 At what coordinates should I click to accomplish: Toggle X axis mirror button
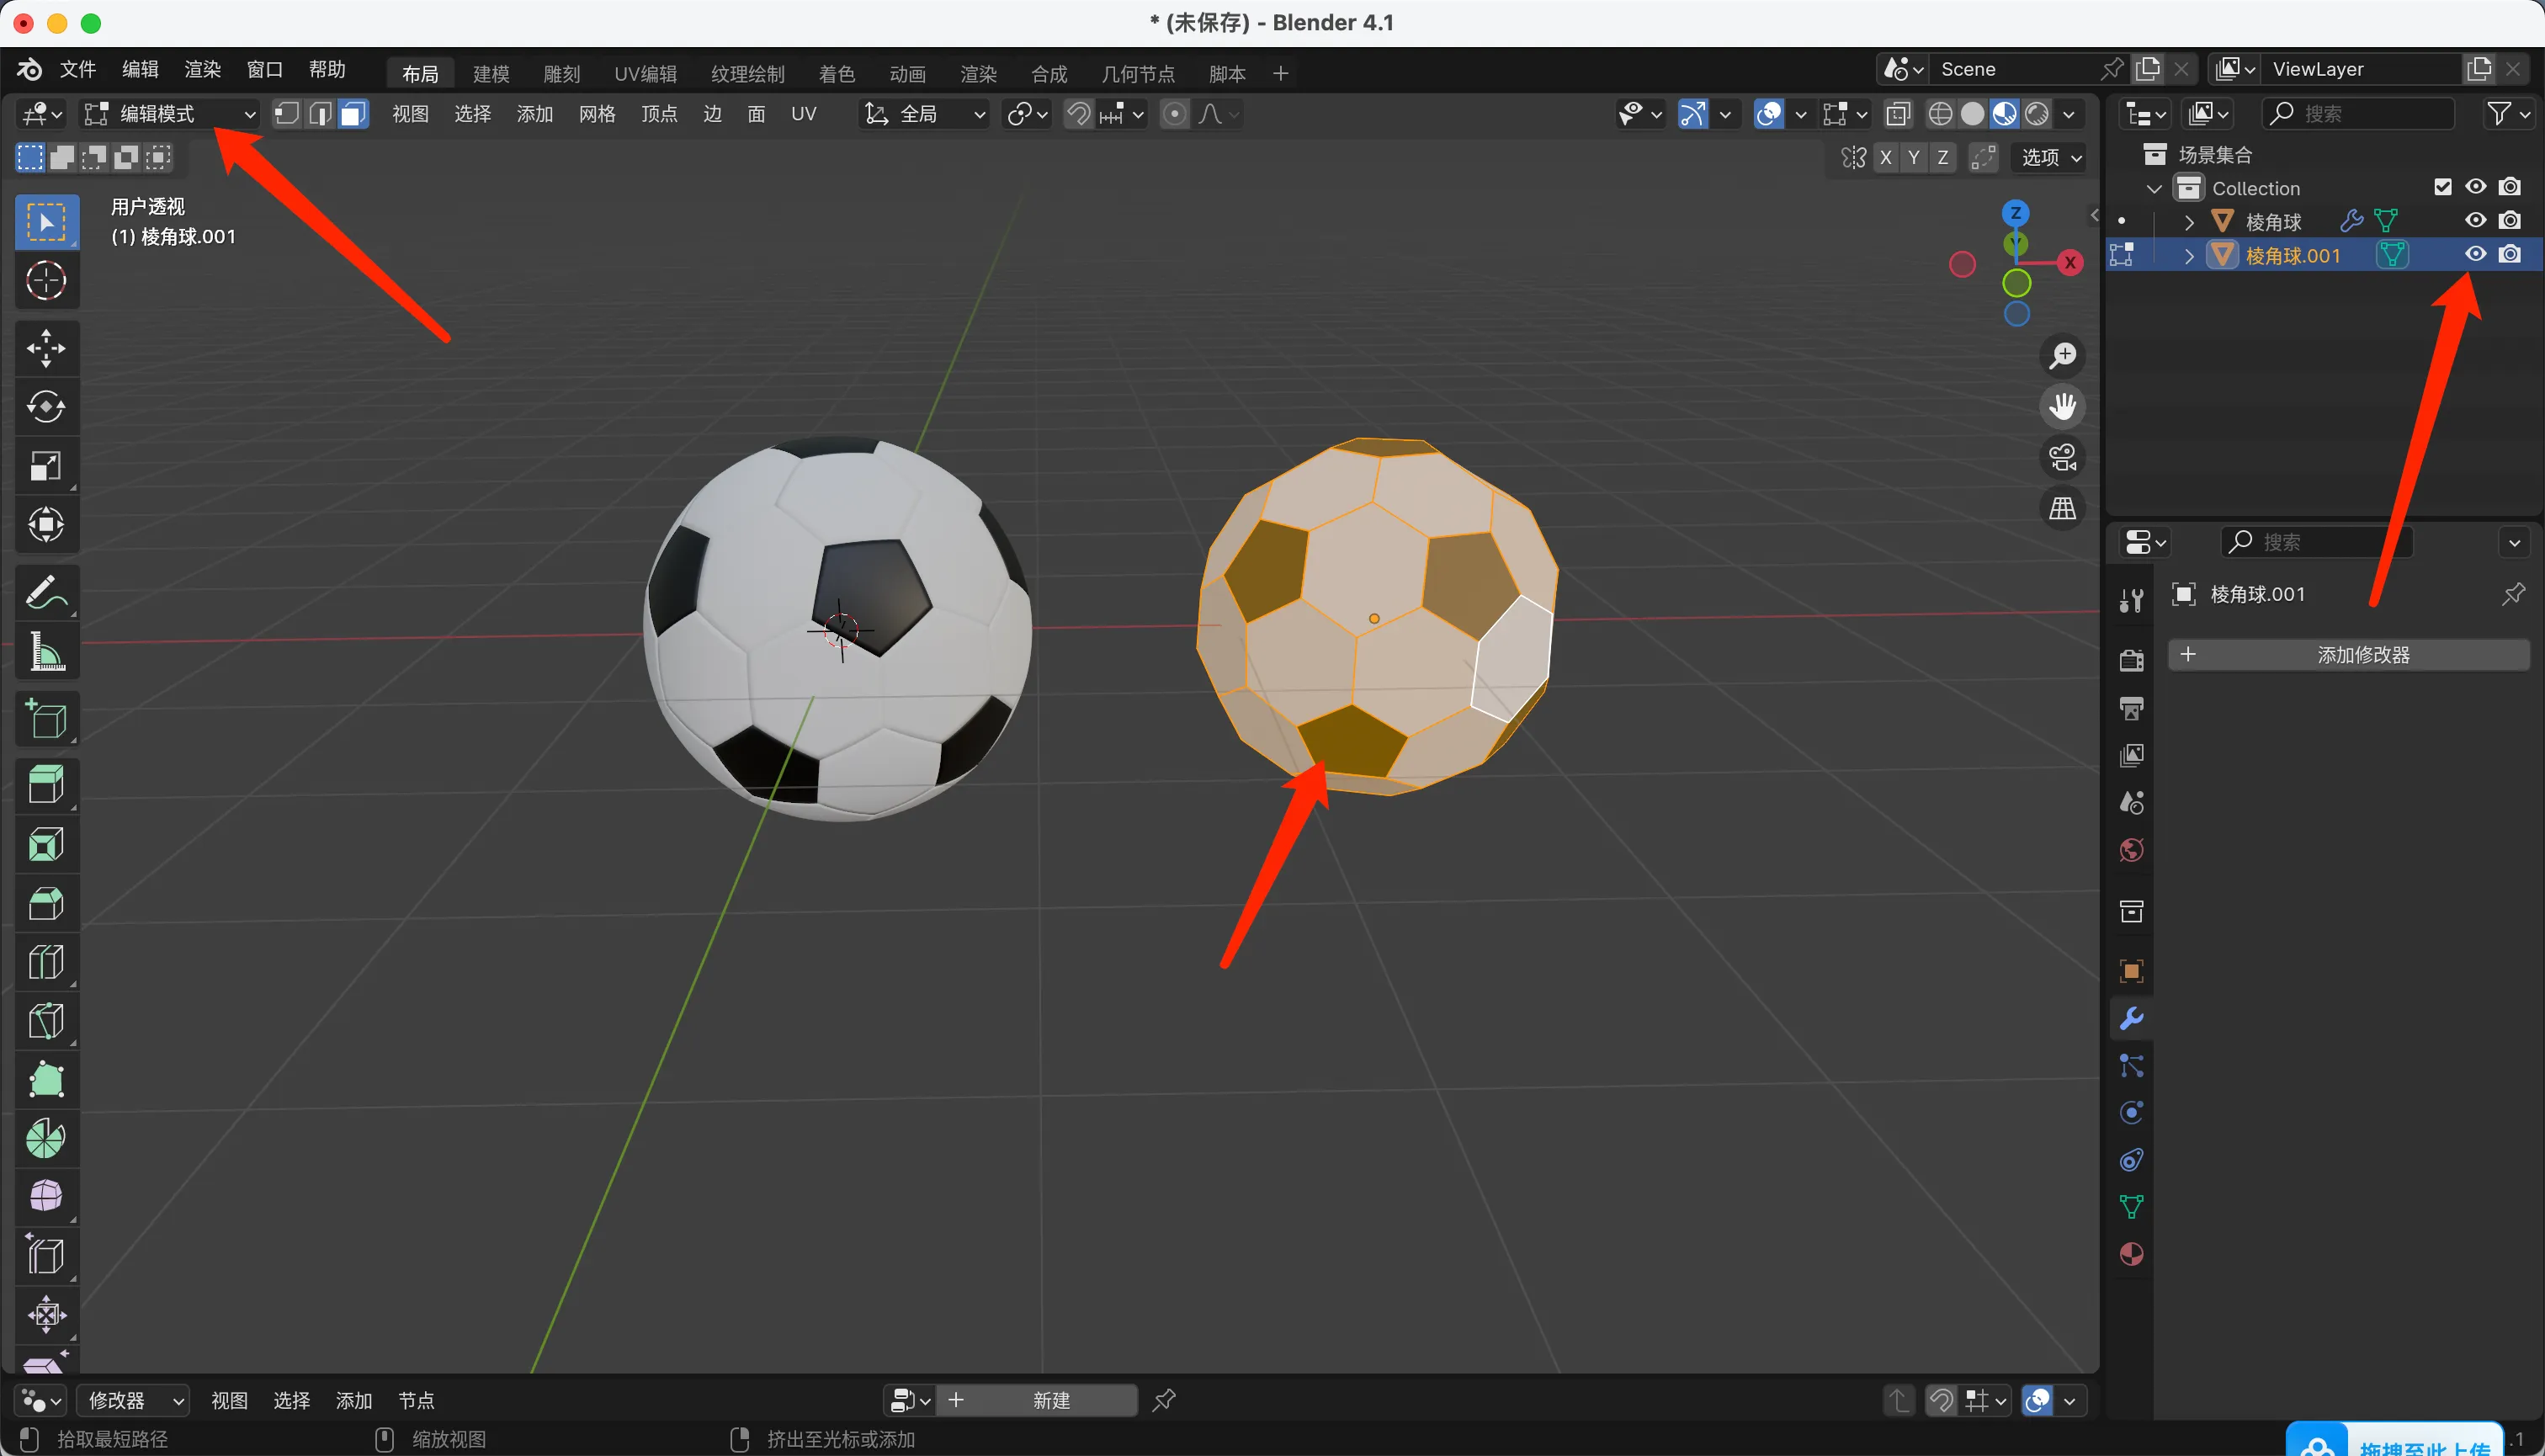pos(1886,157)
